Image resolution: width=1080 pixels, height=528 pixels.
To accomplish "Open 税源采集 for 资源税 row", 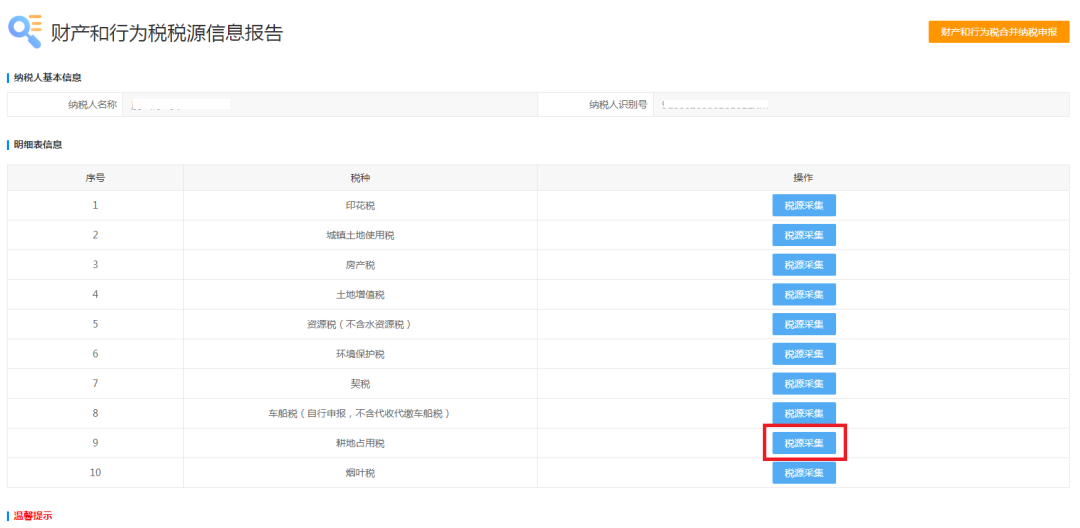I will (x=803, y=325).
